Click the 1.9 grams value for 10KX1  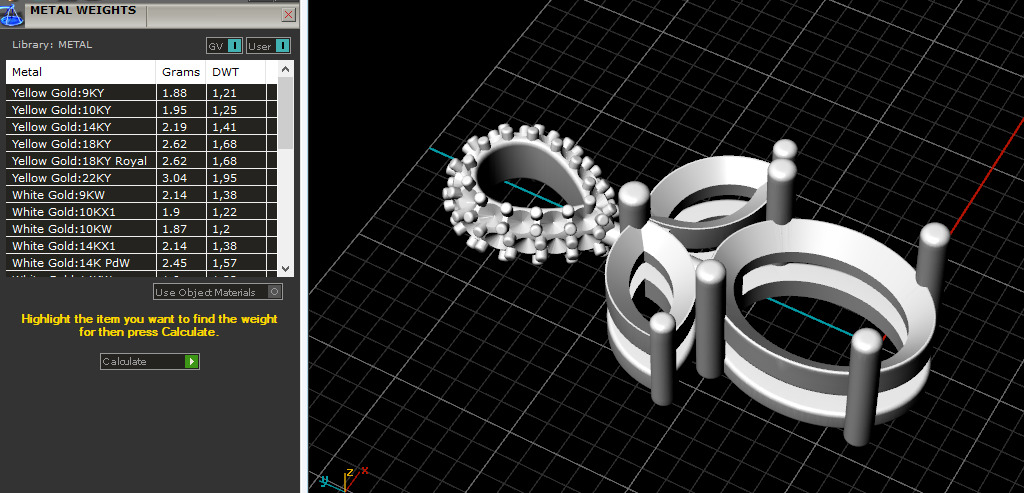pyautogui.click(x=170, y=212)
